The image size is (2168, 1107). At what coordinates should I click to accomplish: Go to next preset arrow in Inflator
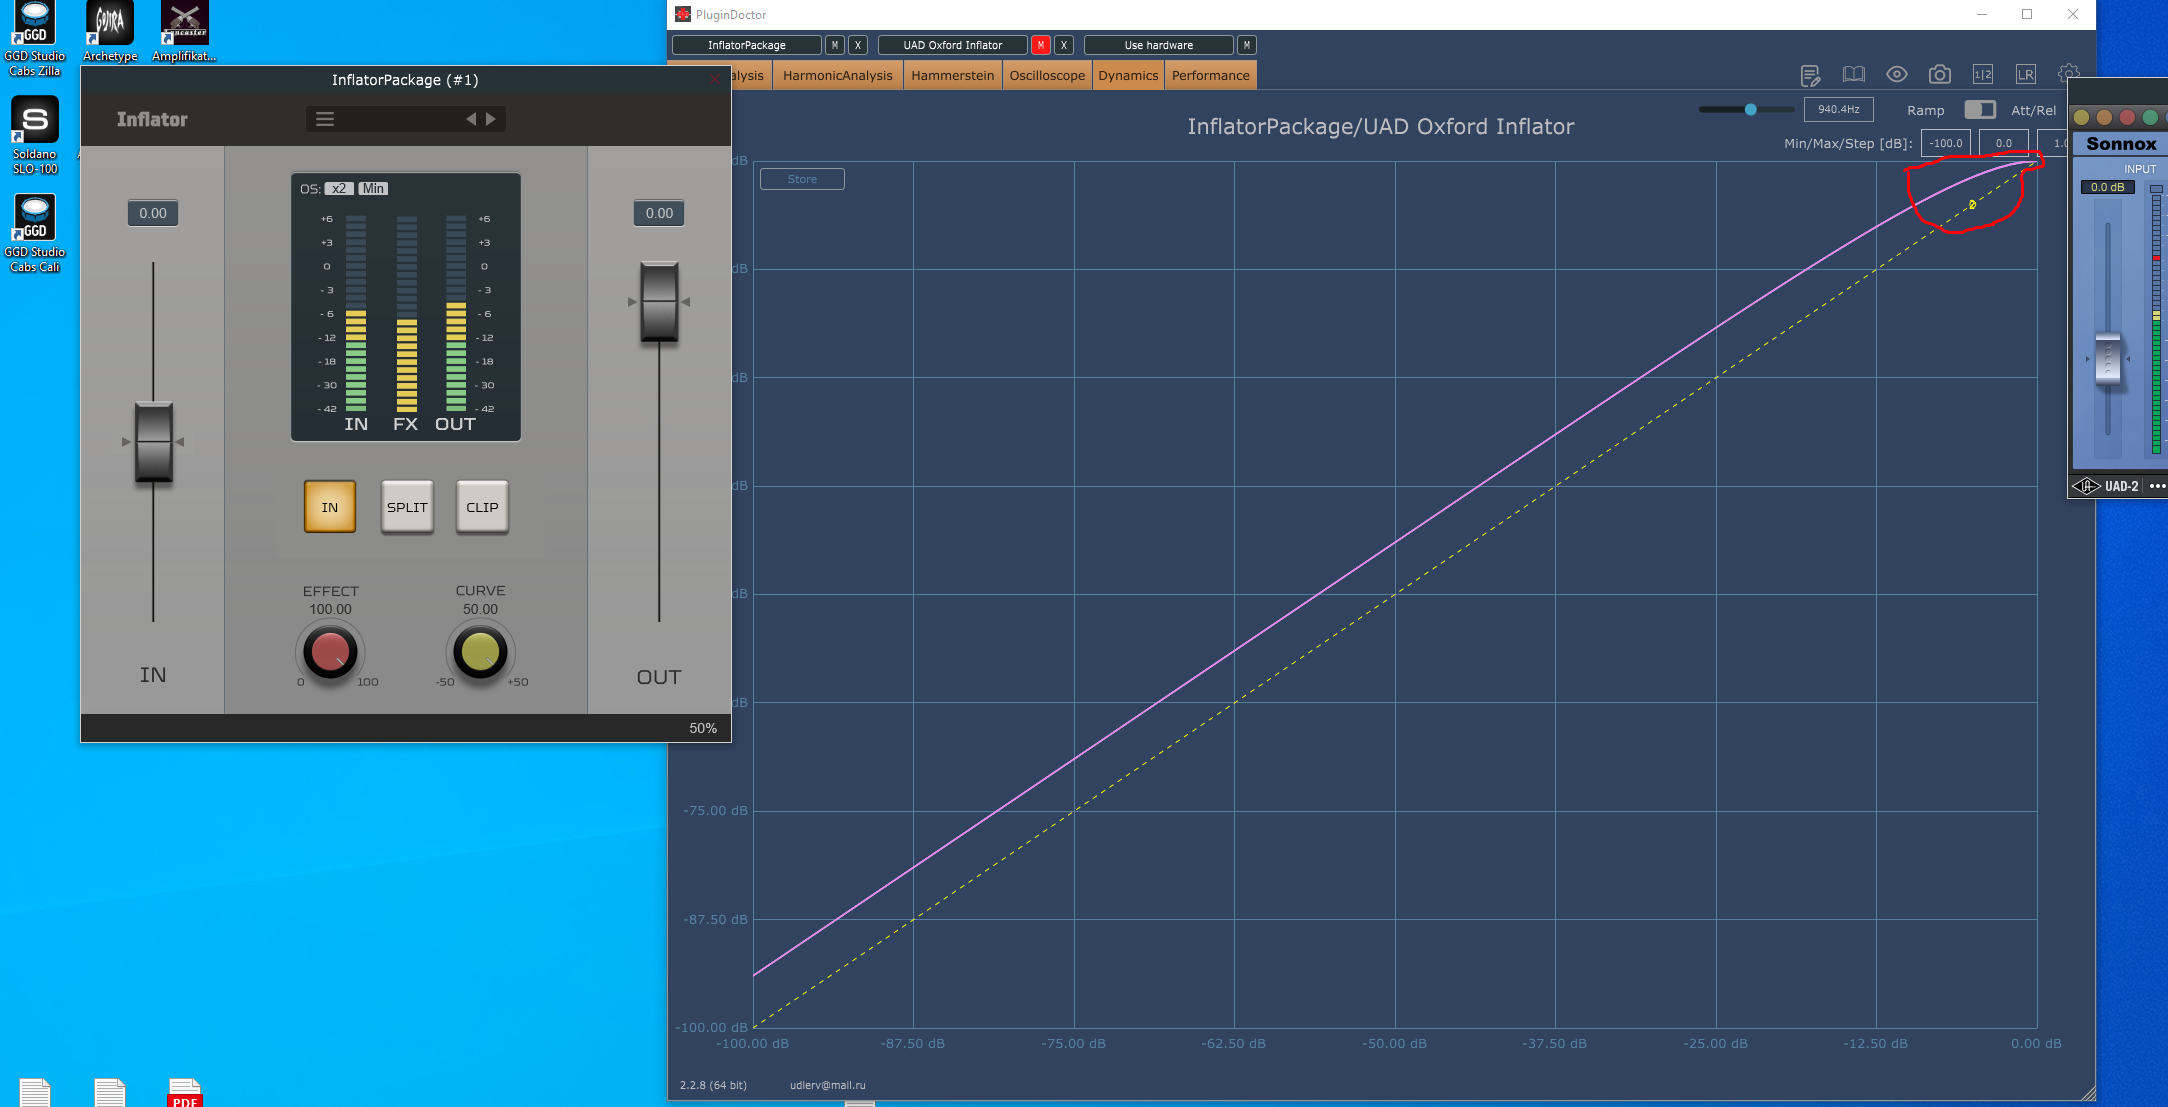click(x=491, y=119)
